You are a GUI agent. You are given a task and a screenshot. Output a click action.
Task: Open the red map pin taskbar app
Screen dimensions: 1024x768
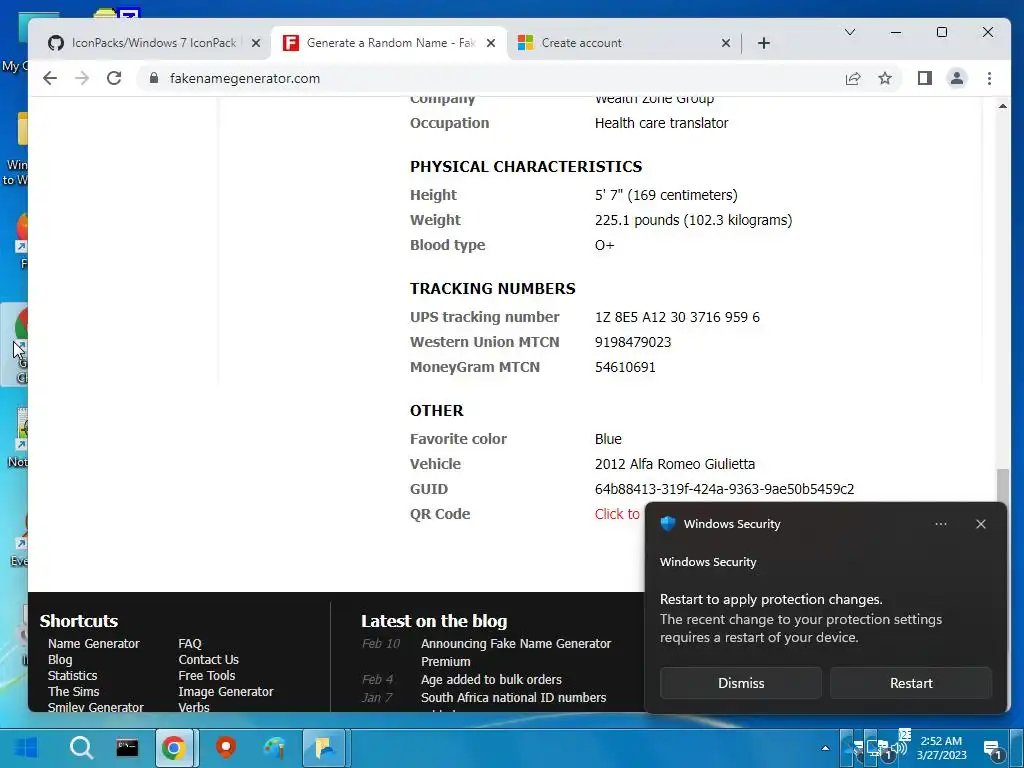point(226,747)
